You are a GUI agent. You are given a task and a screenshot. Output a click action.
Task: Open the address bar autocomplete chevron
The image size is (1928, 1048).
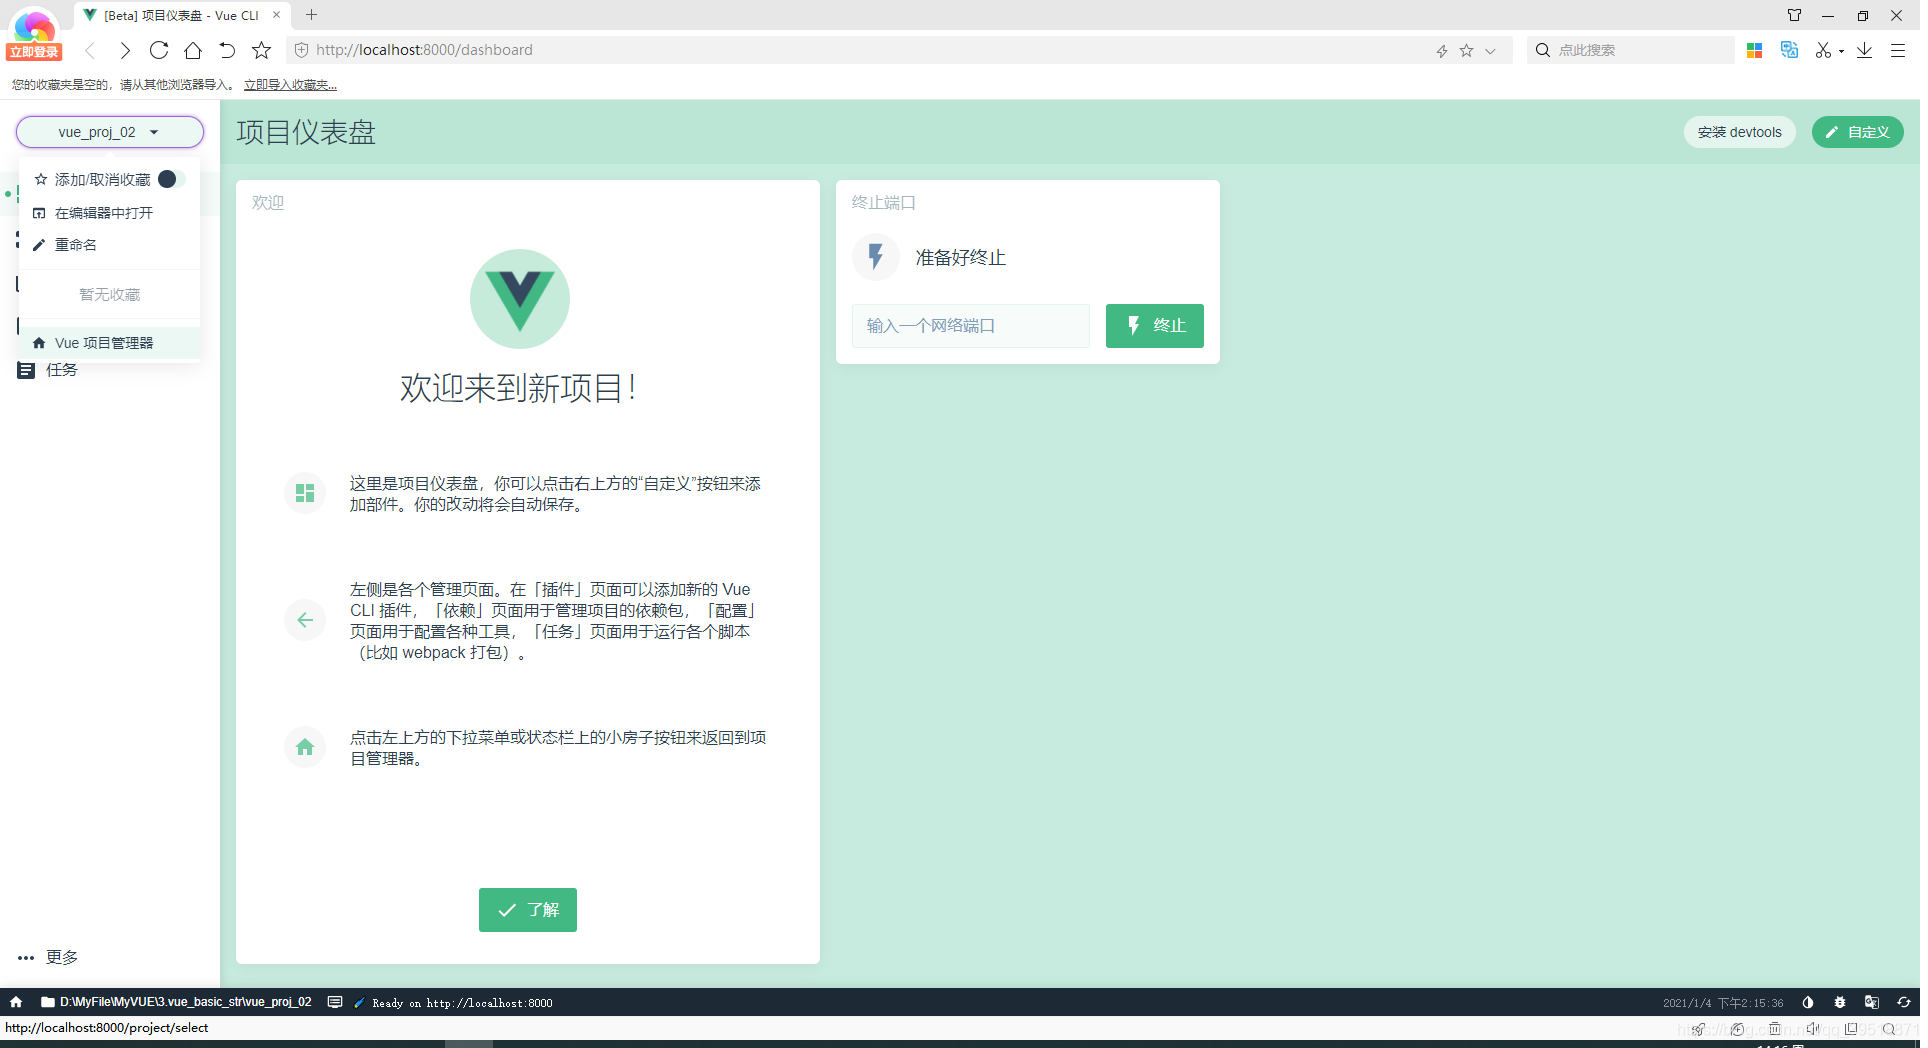coord(1490,49)
